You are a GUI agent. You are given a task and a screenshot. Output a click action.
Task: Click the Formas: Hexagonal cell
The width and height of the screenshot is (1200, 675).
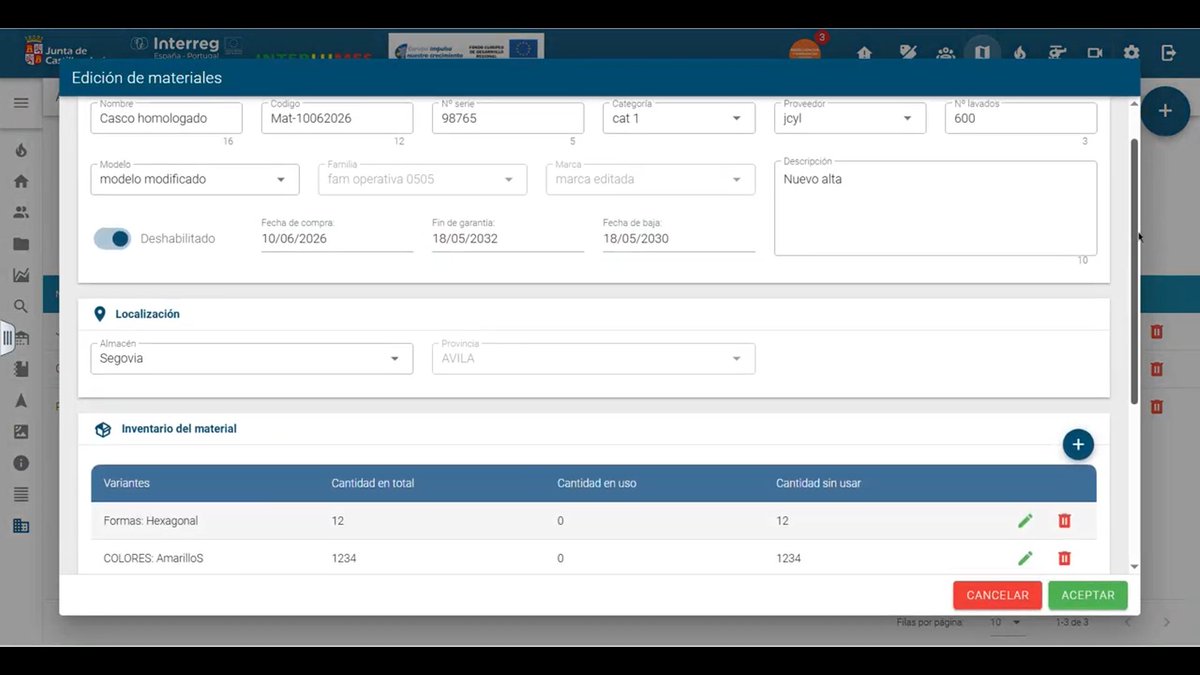[x=151, y=521]
